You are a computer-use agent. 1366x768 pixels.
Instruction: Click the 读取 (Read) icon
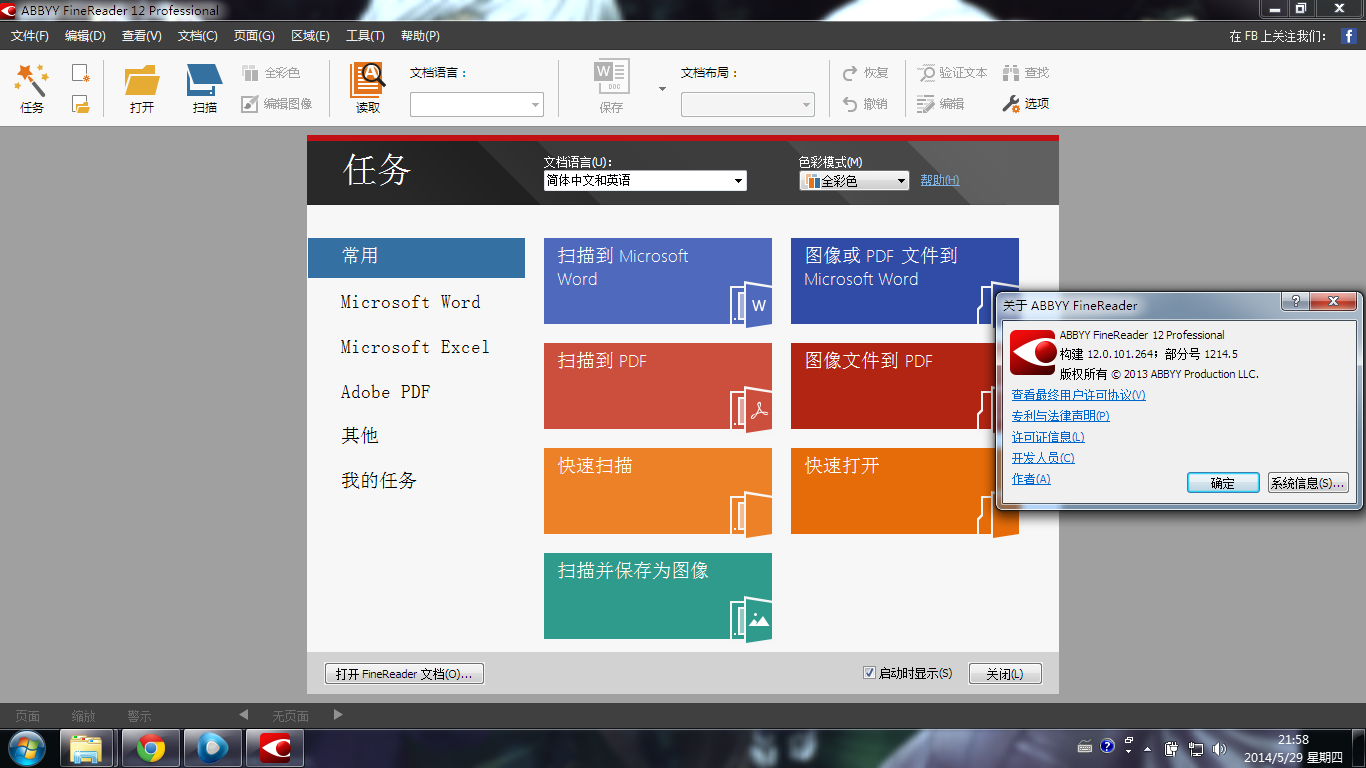367,80
